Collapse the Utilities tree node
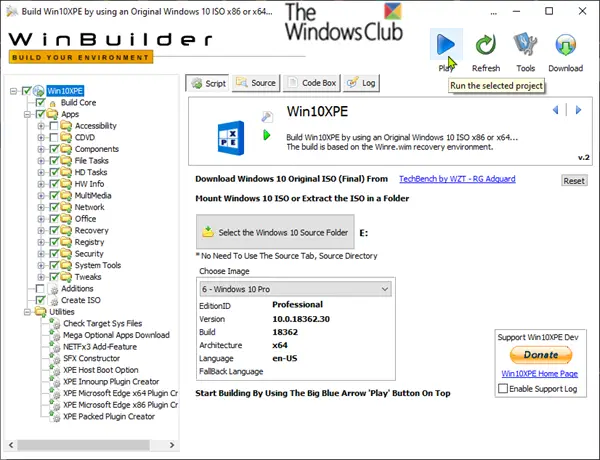This screenshot has height=460, width=600. pyautogui.click(x=27, y=312)
